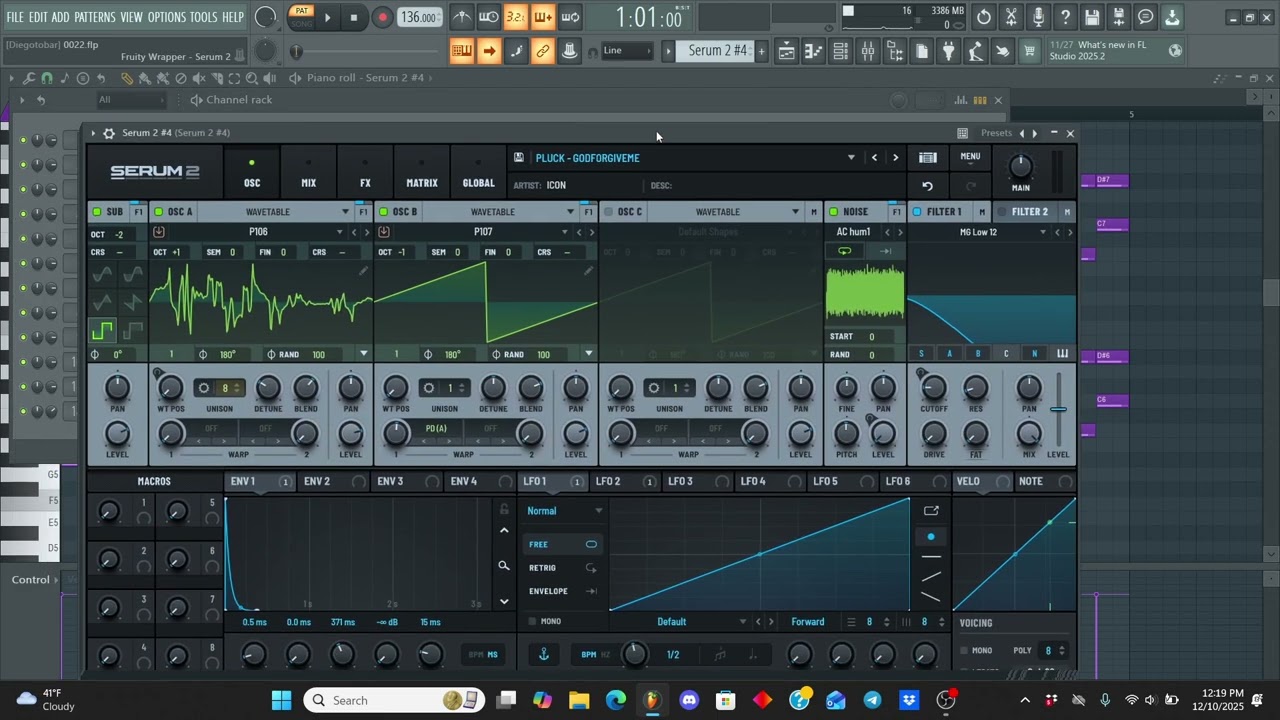Click the undo history icon in toolbar
Viewport: 1280px width, 720px height.
pyautogui.click(x=984, y=17)
